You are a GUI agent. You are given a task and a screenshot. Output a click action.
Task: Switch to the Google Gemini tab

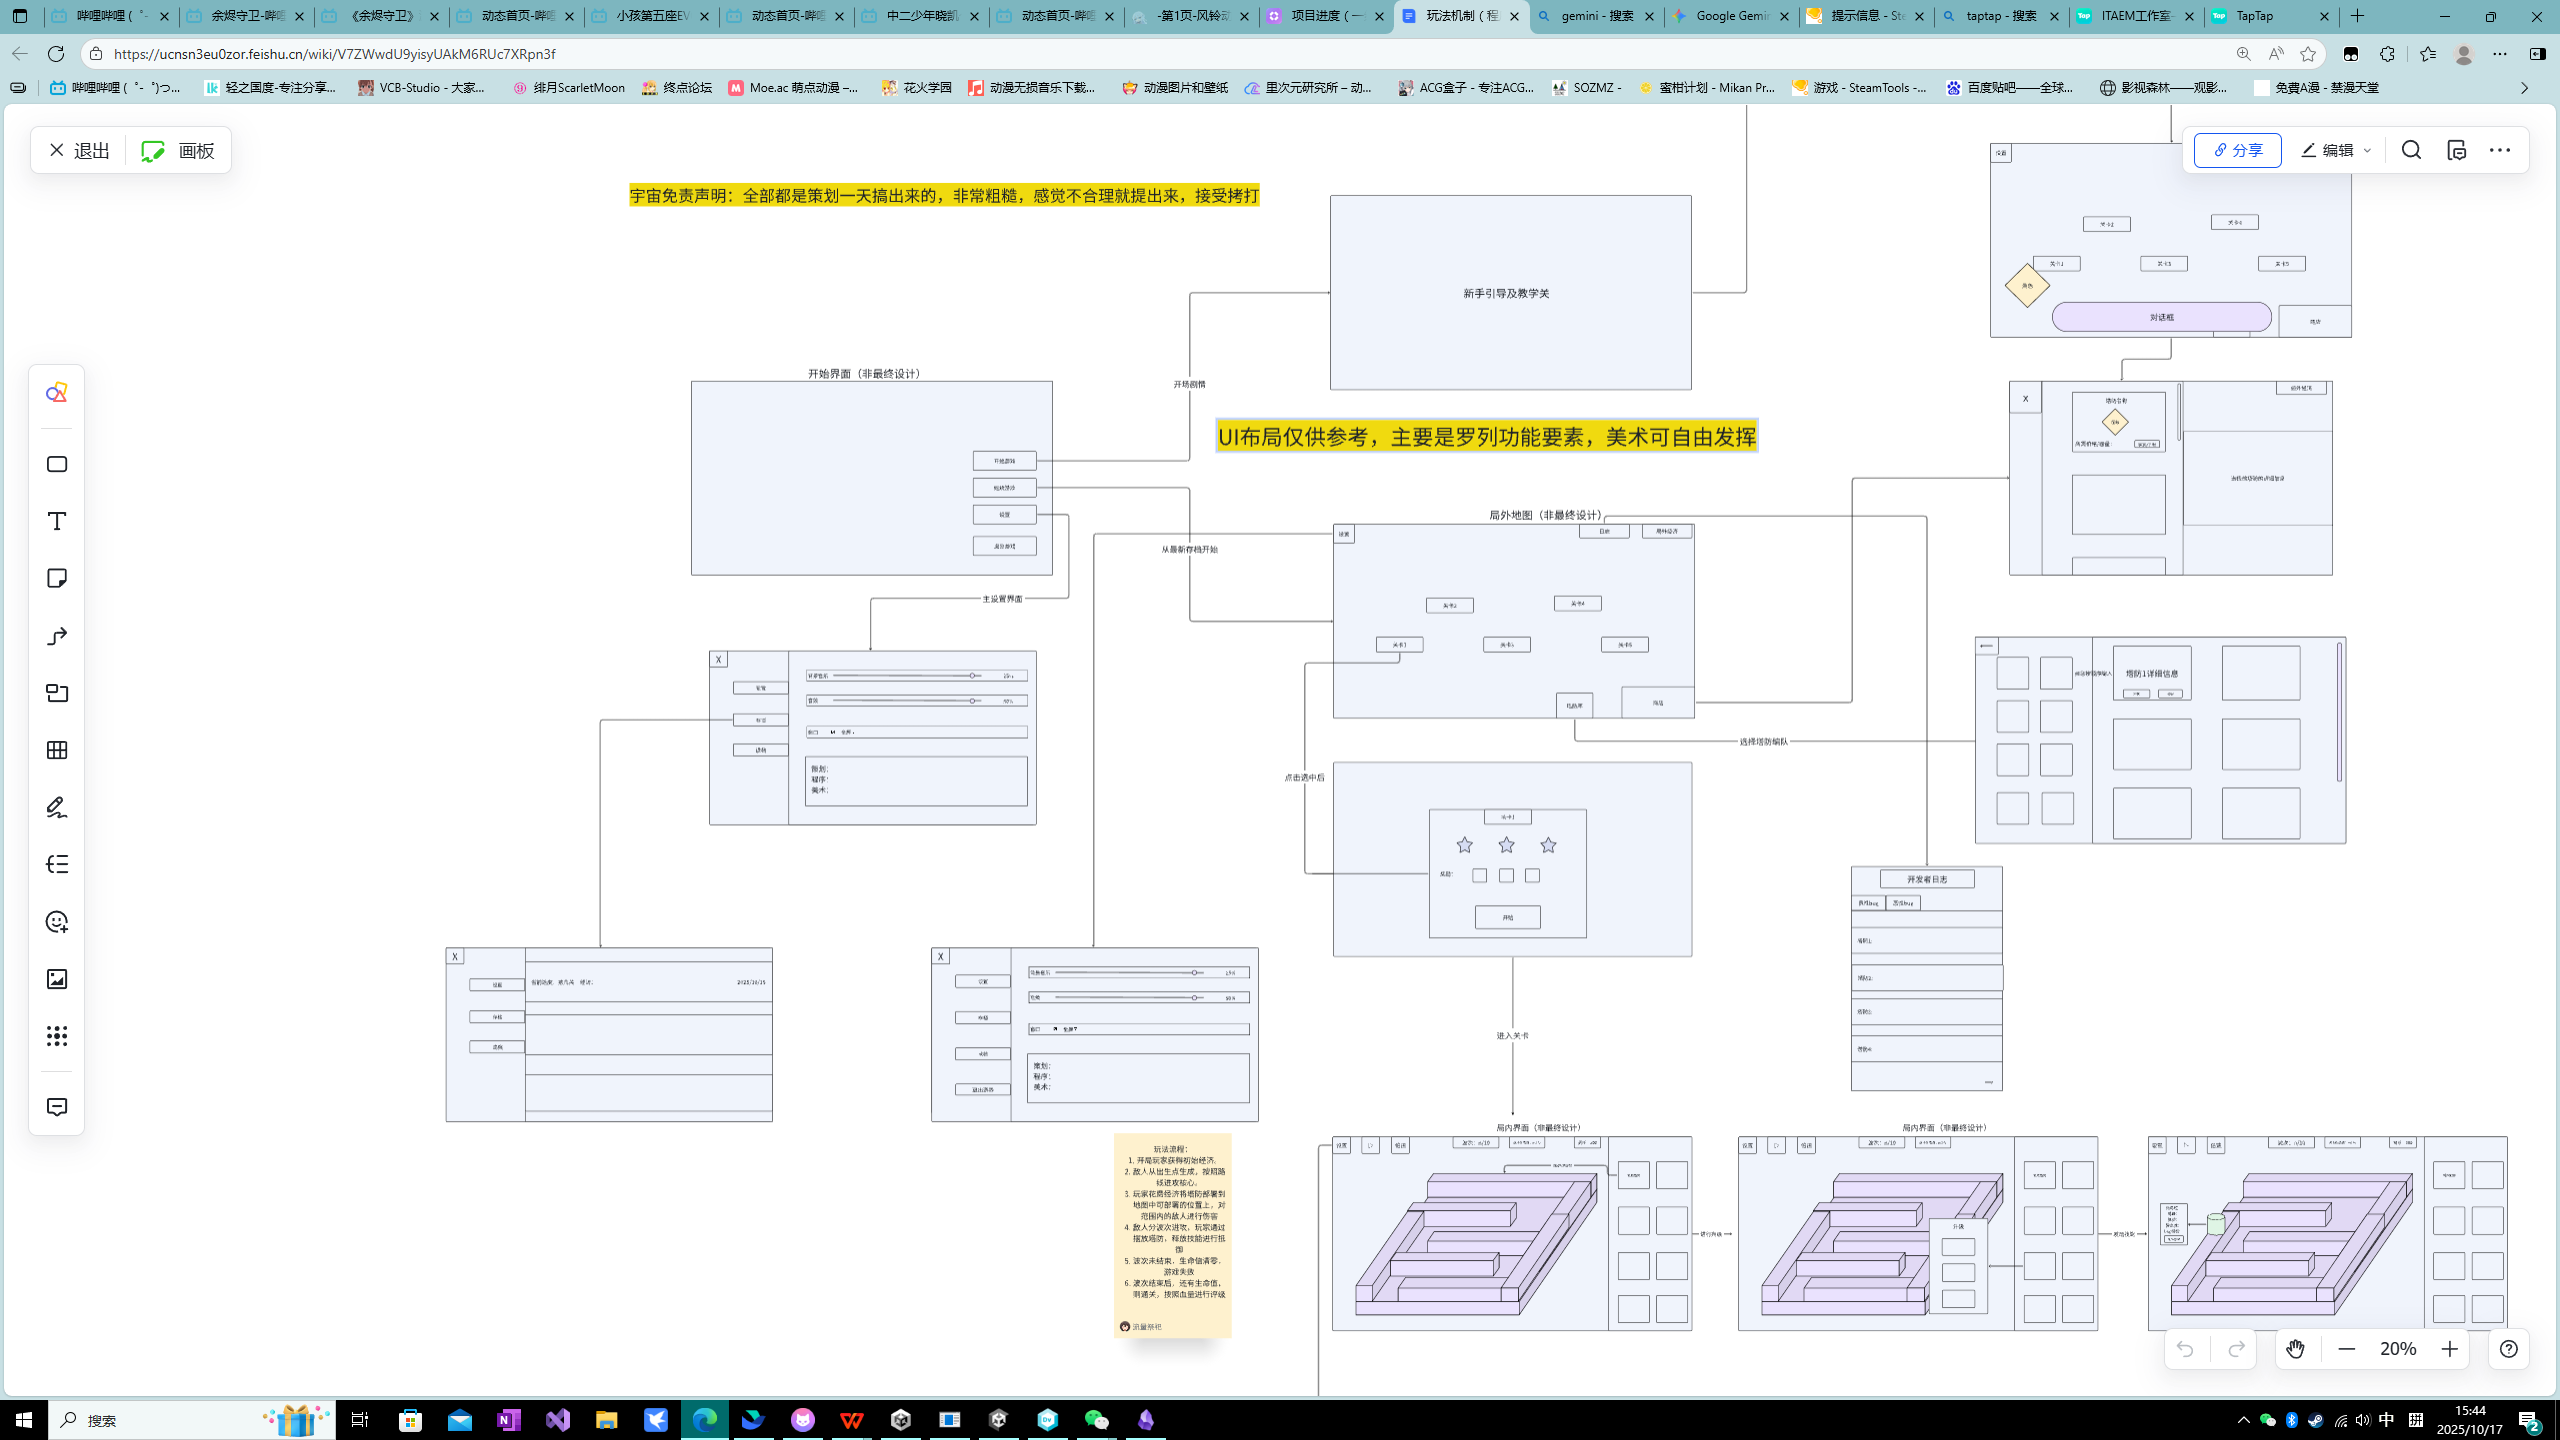point(1732,16)
